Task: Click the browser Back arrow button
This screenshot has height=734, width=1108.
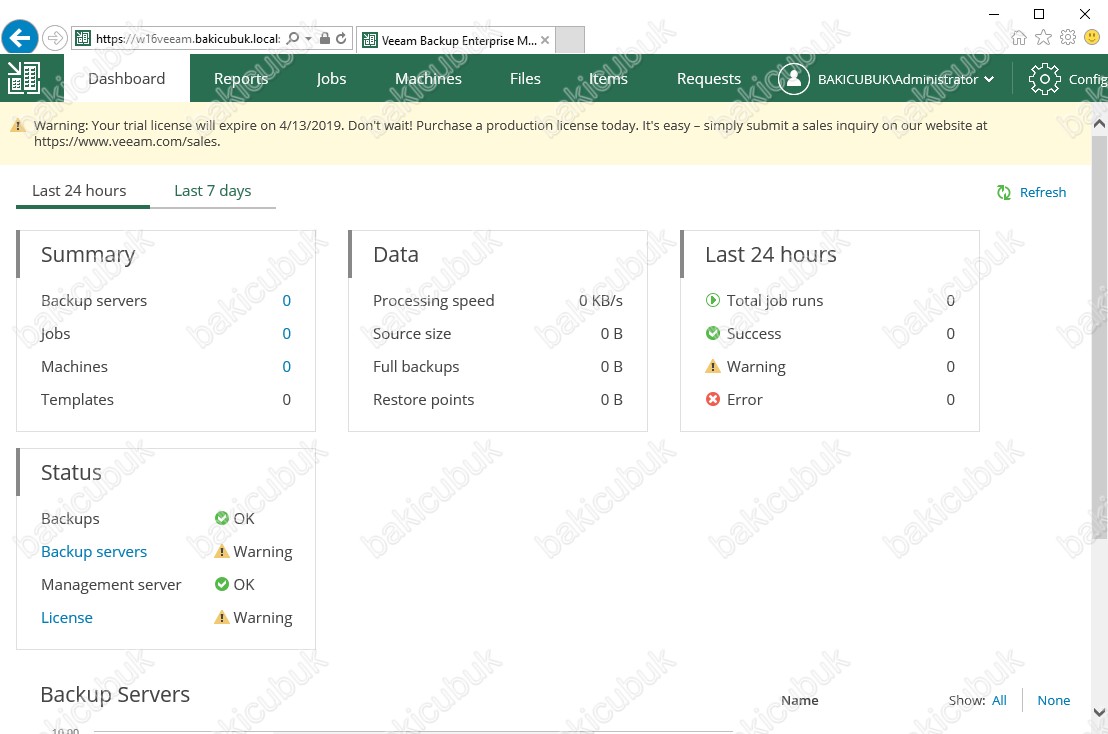Action: (20, 37)
